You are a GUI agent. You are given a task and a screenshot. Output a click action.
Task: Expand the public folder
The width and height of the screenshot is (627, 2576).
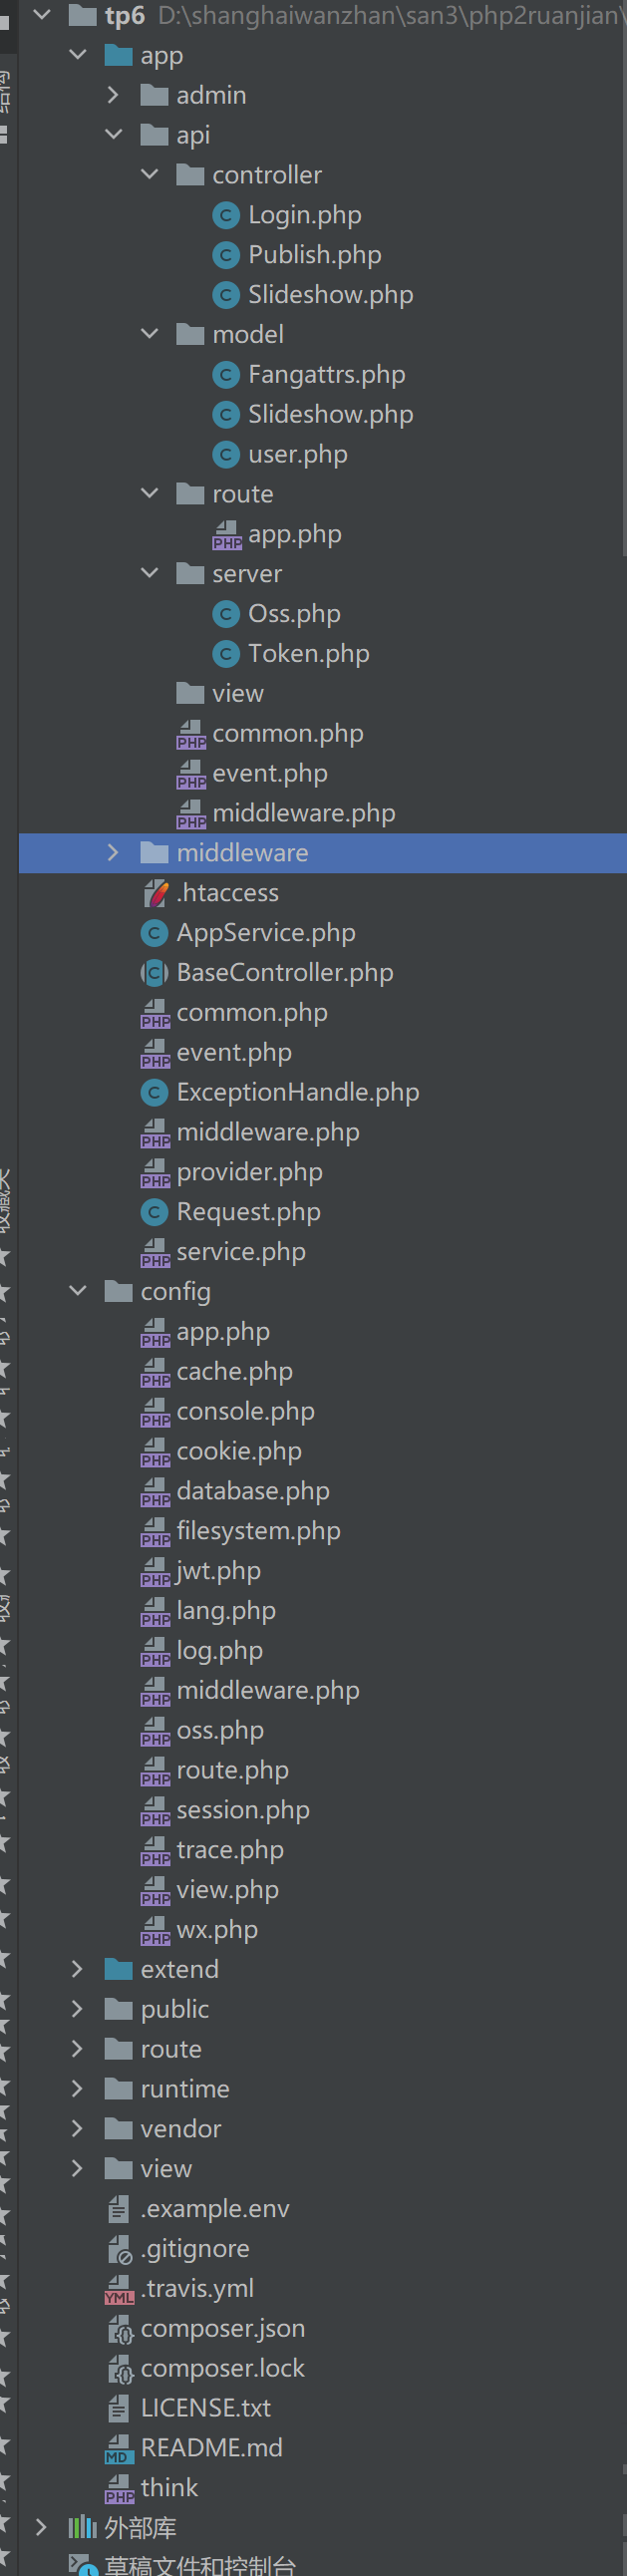(x=78, y=2008)
